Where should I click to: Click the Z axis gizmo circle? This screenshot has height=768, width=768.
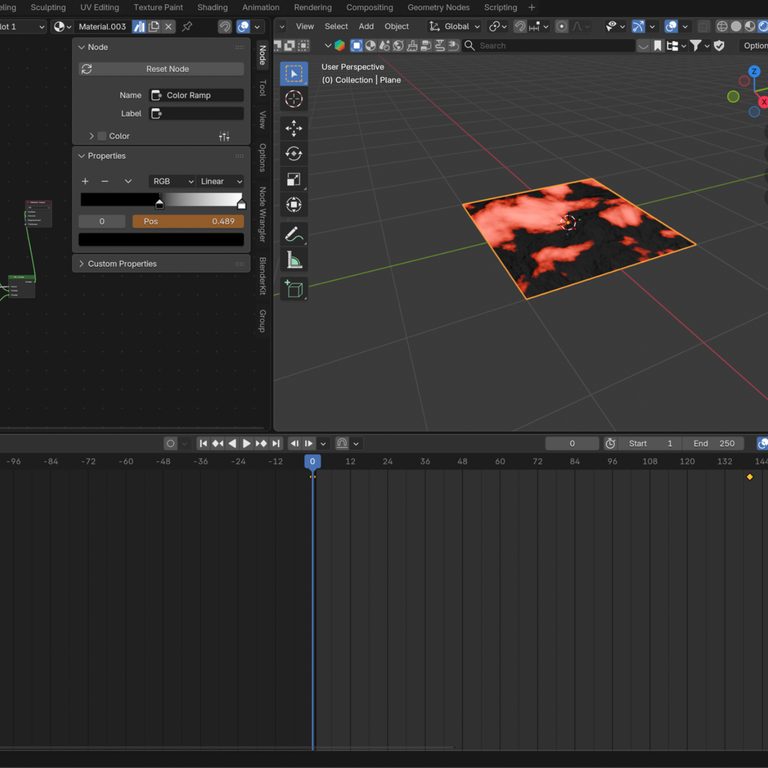click(x=754, y=72)
